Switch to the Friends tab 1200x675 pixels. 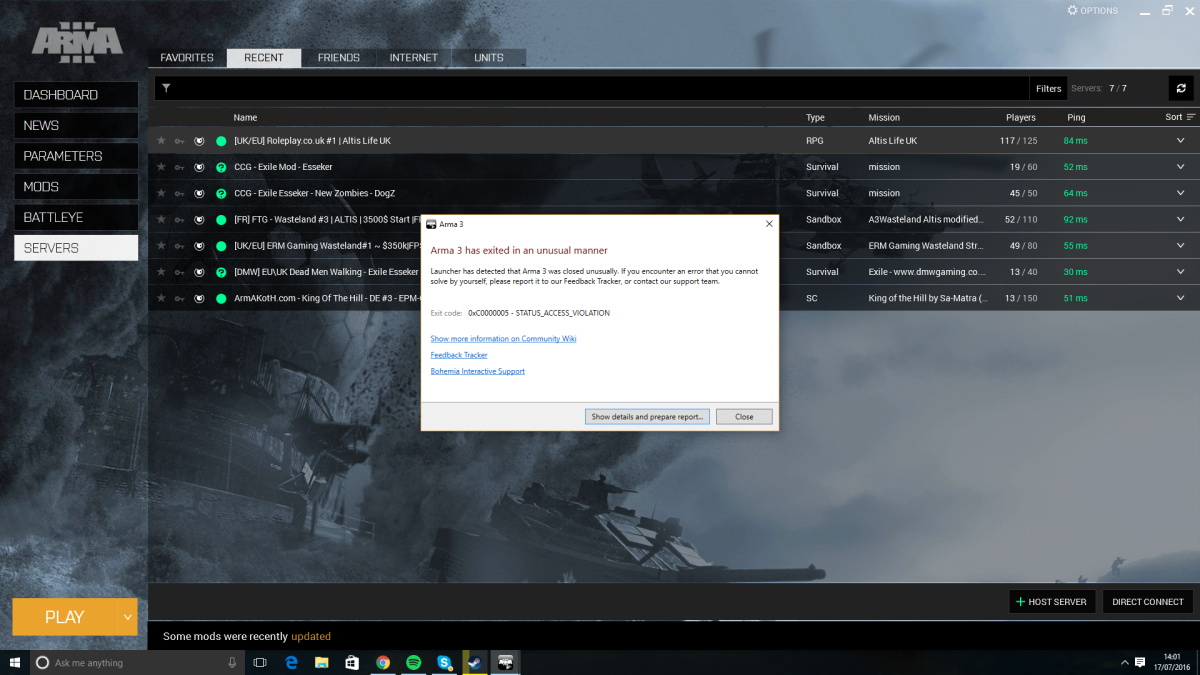339,58
